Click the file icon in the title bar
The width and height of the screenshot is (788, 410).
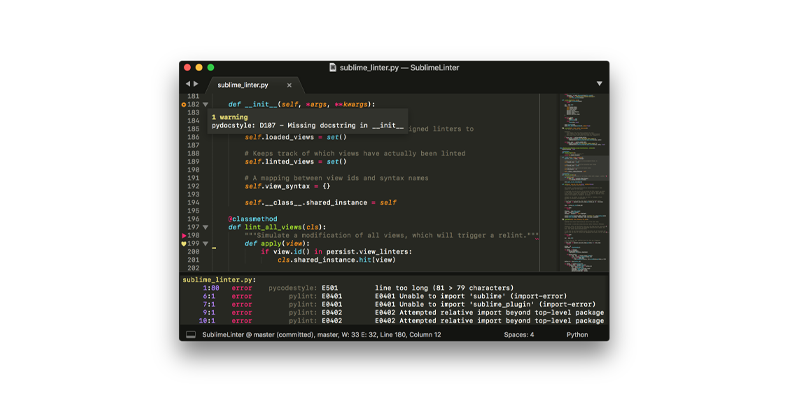(x=332, y=67)
